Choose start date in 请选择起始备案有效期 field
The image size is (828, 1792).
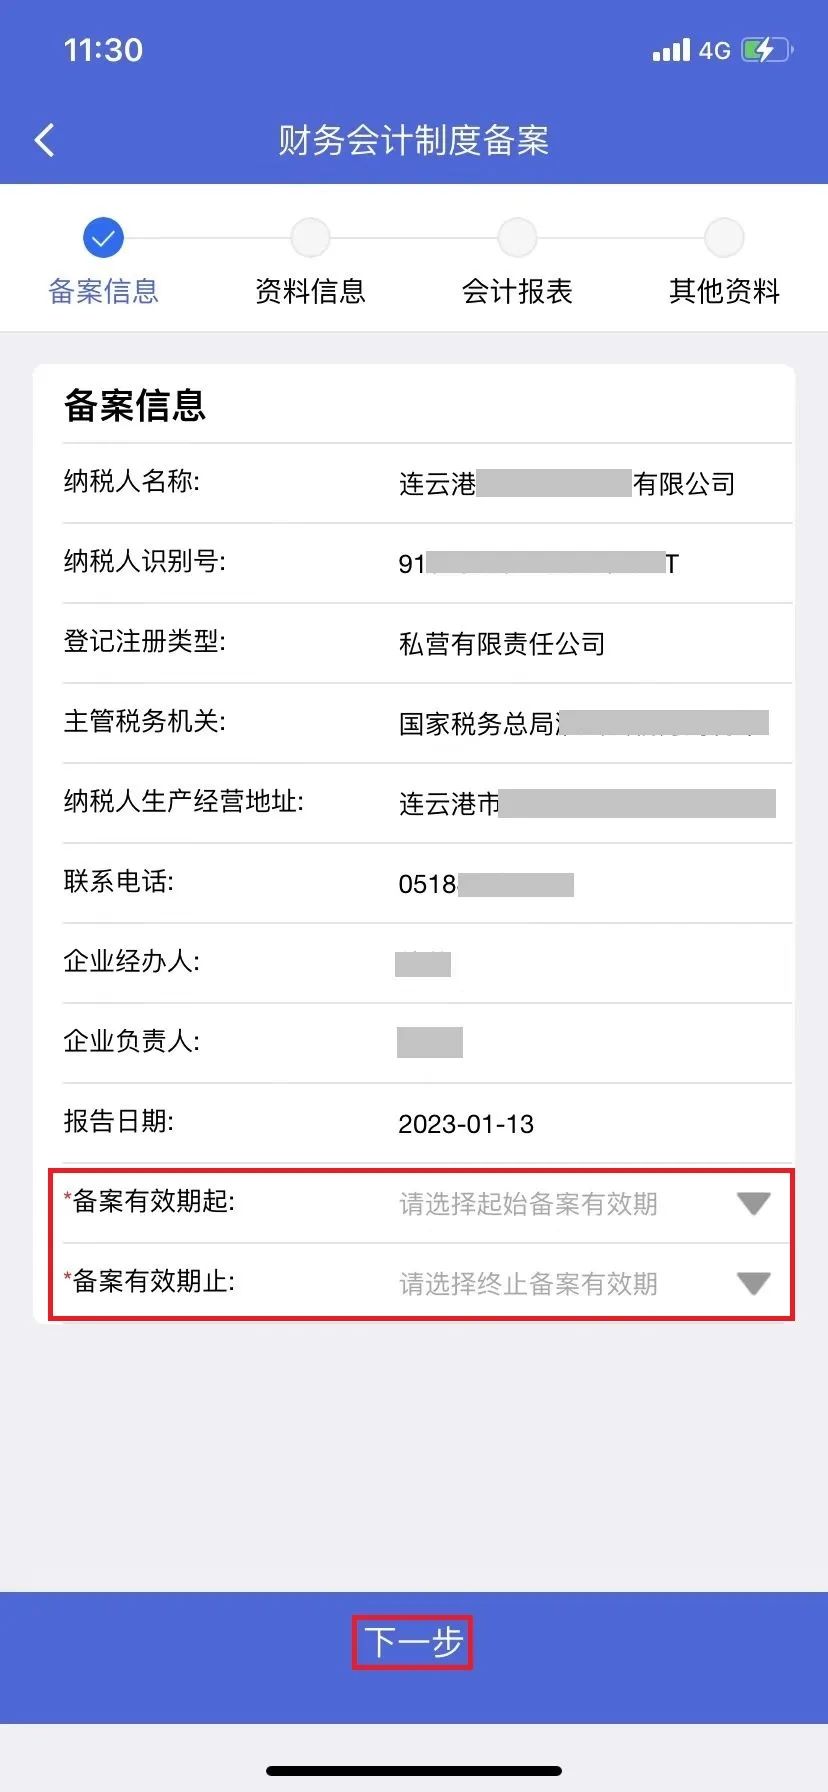tap(528, 1203)
